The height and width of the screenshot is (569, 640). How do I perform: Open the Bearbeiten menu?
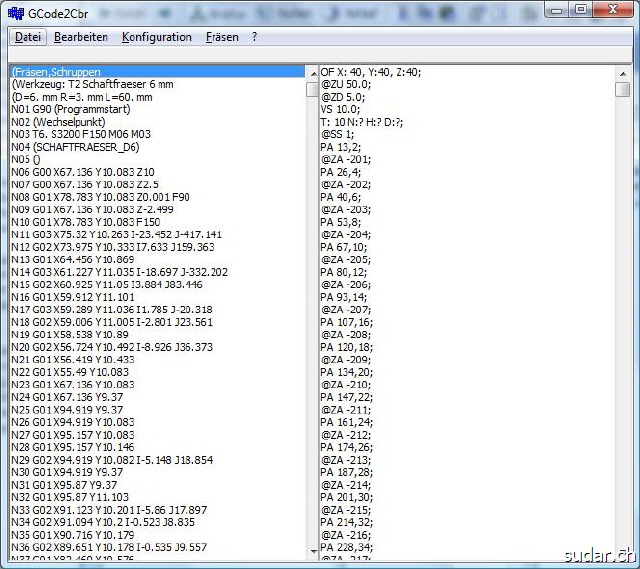pyautogui.click(x=81, y=37)
